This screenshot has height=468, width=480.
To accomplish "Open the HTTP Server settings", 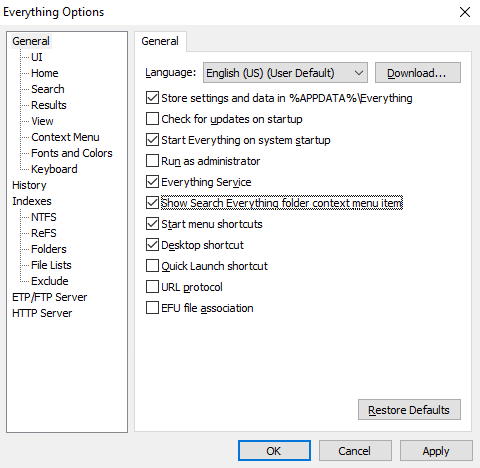I will tap(42, 313).
